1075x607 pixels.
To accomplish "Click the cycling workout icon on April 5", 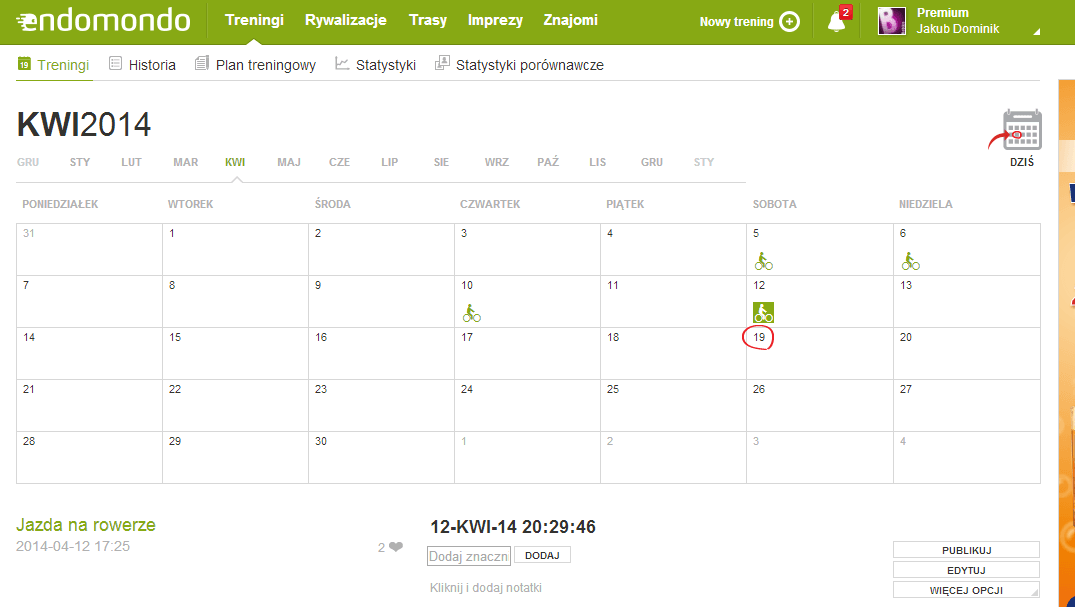I will click(763, 261).
